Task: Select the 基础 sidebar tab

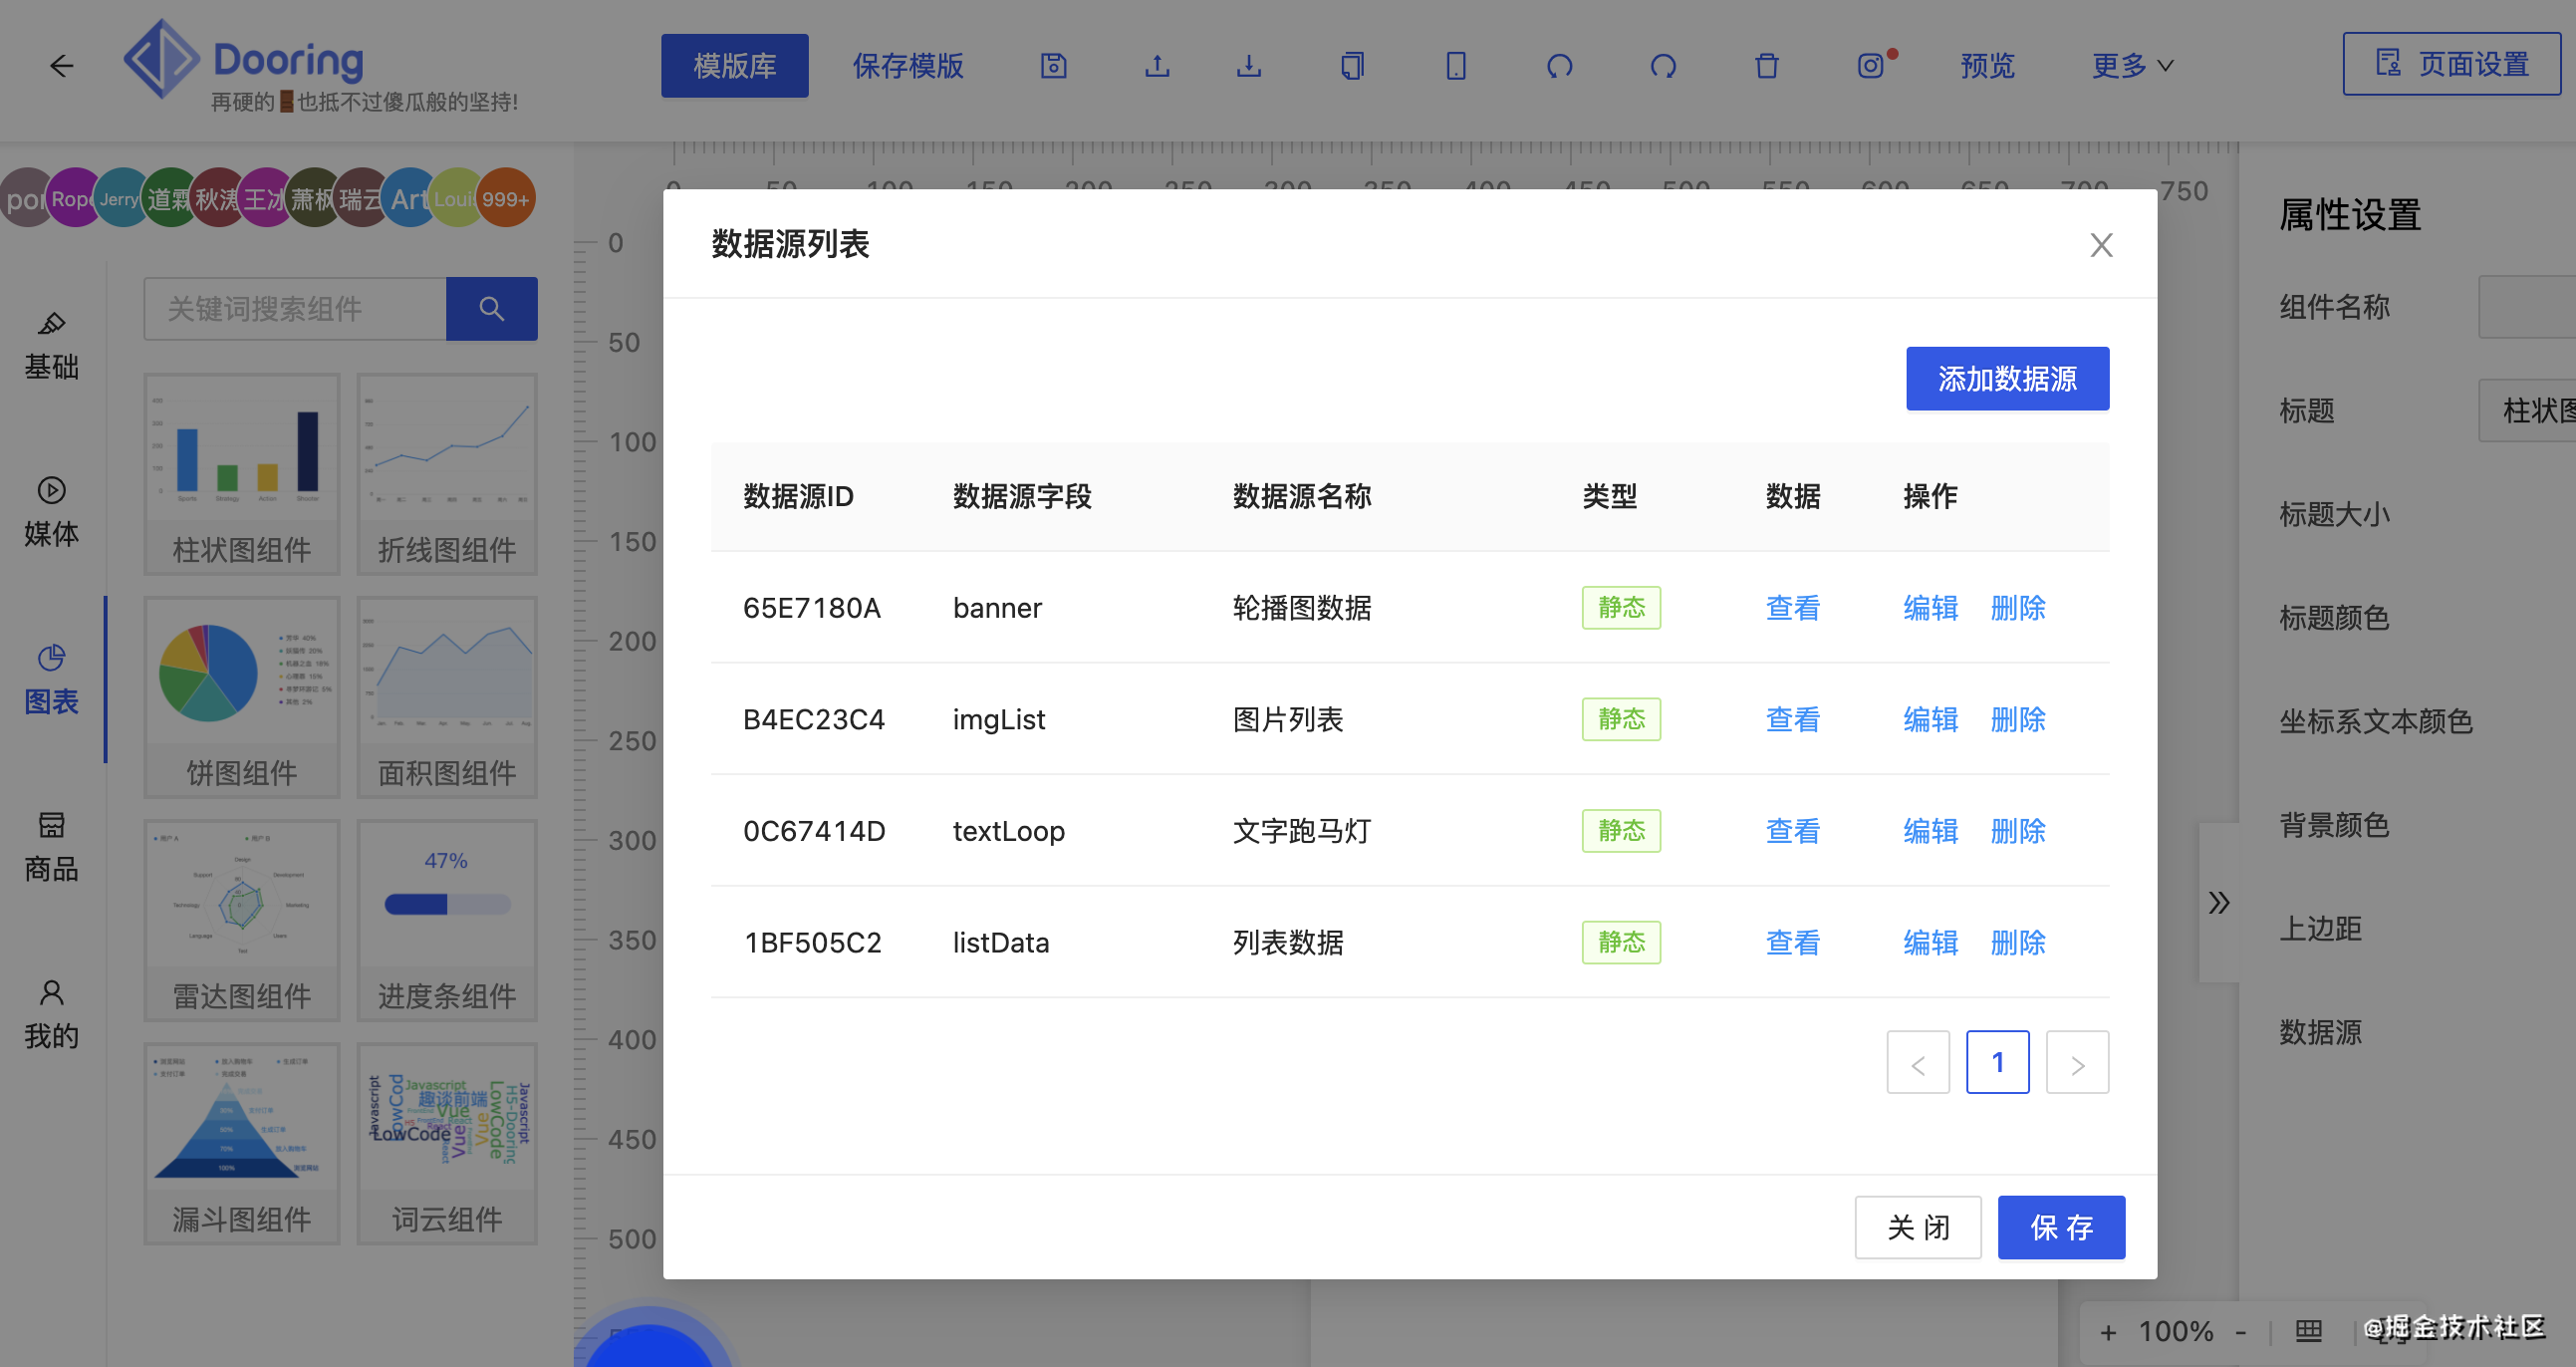Action: (52, 346)
